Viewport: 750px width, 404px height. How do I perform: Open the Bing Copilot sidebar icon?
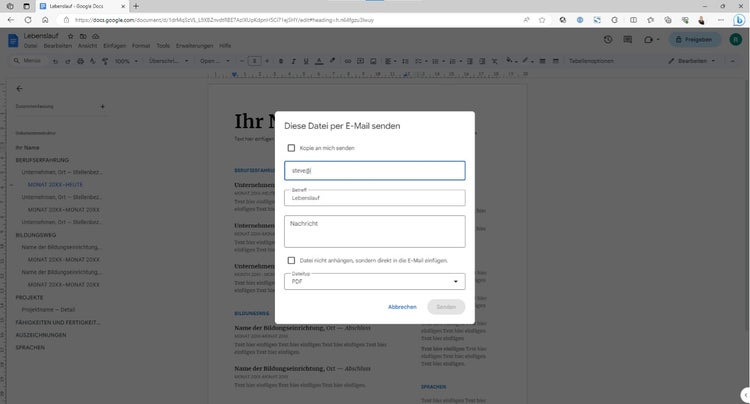click(x=739, y=20)
